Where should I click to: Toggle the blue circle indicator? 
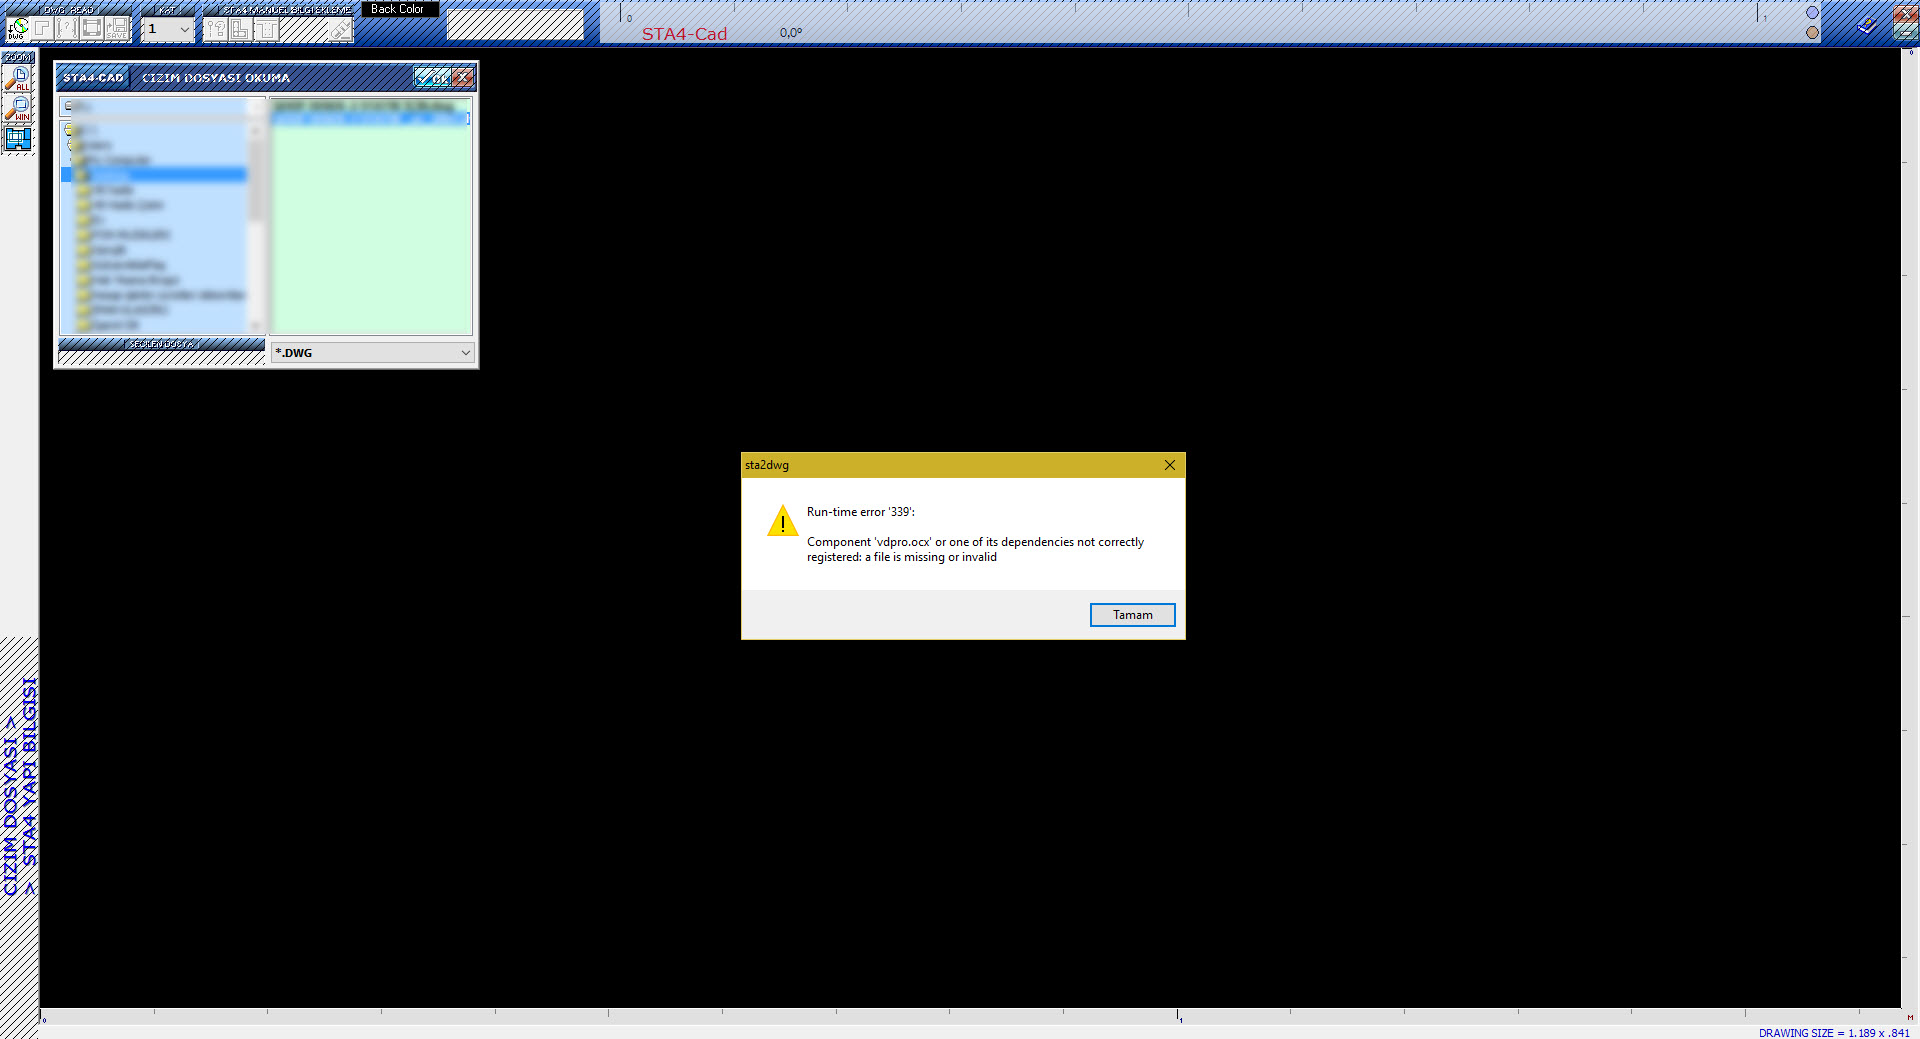(1812, 13)
